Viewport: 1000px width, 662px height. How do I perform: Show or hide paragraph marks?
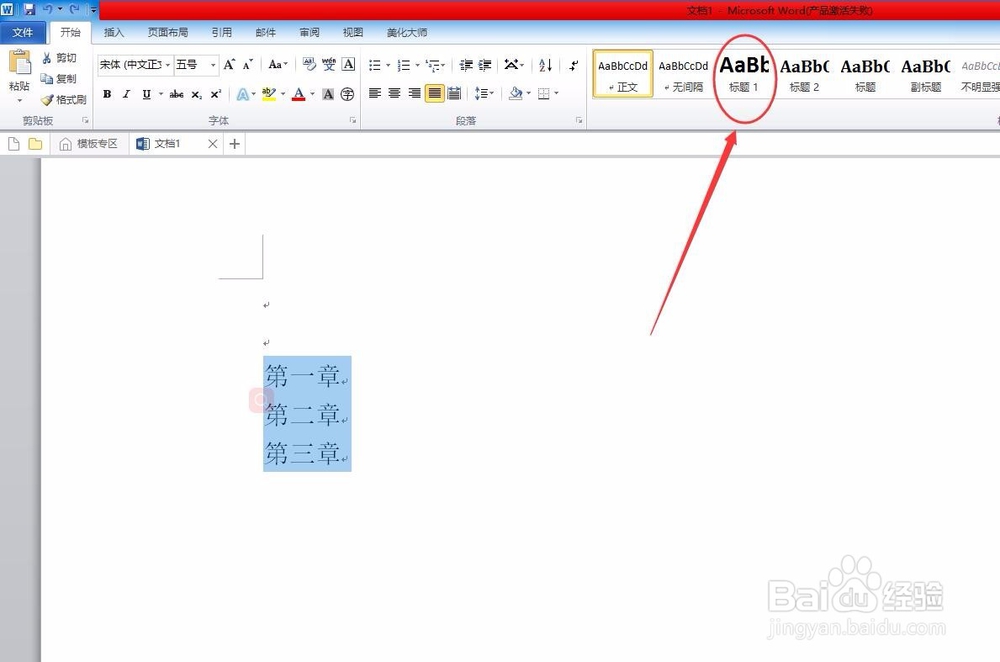click(x=573, y=65)
